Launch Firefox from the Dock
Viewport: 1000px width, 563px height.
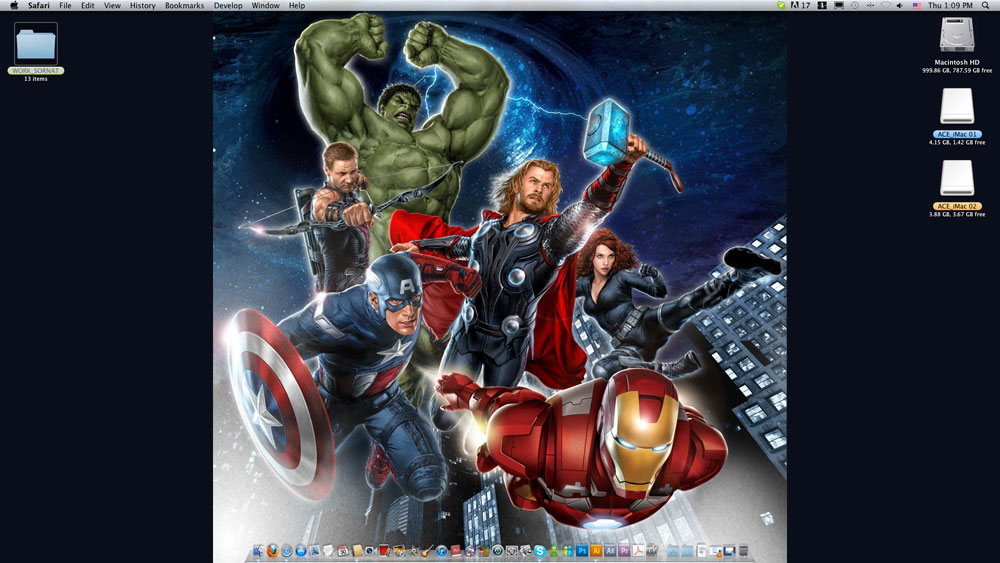(273, 550)
